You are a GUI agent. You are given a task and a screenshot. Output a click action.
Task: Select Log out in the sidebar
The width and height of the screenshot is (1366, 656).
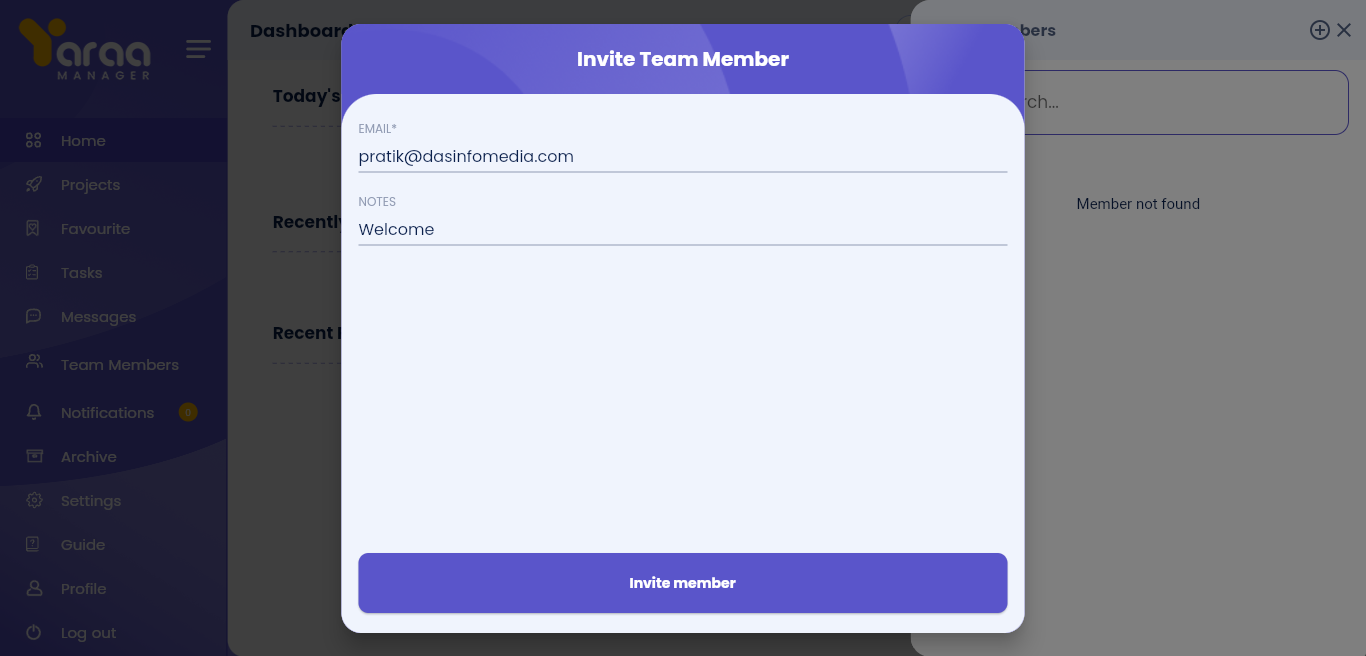88,633
